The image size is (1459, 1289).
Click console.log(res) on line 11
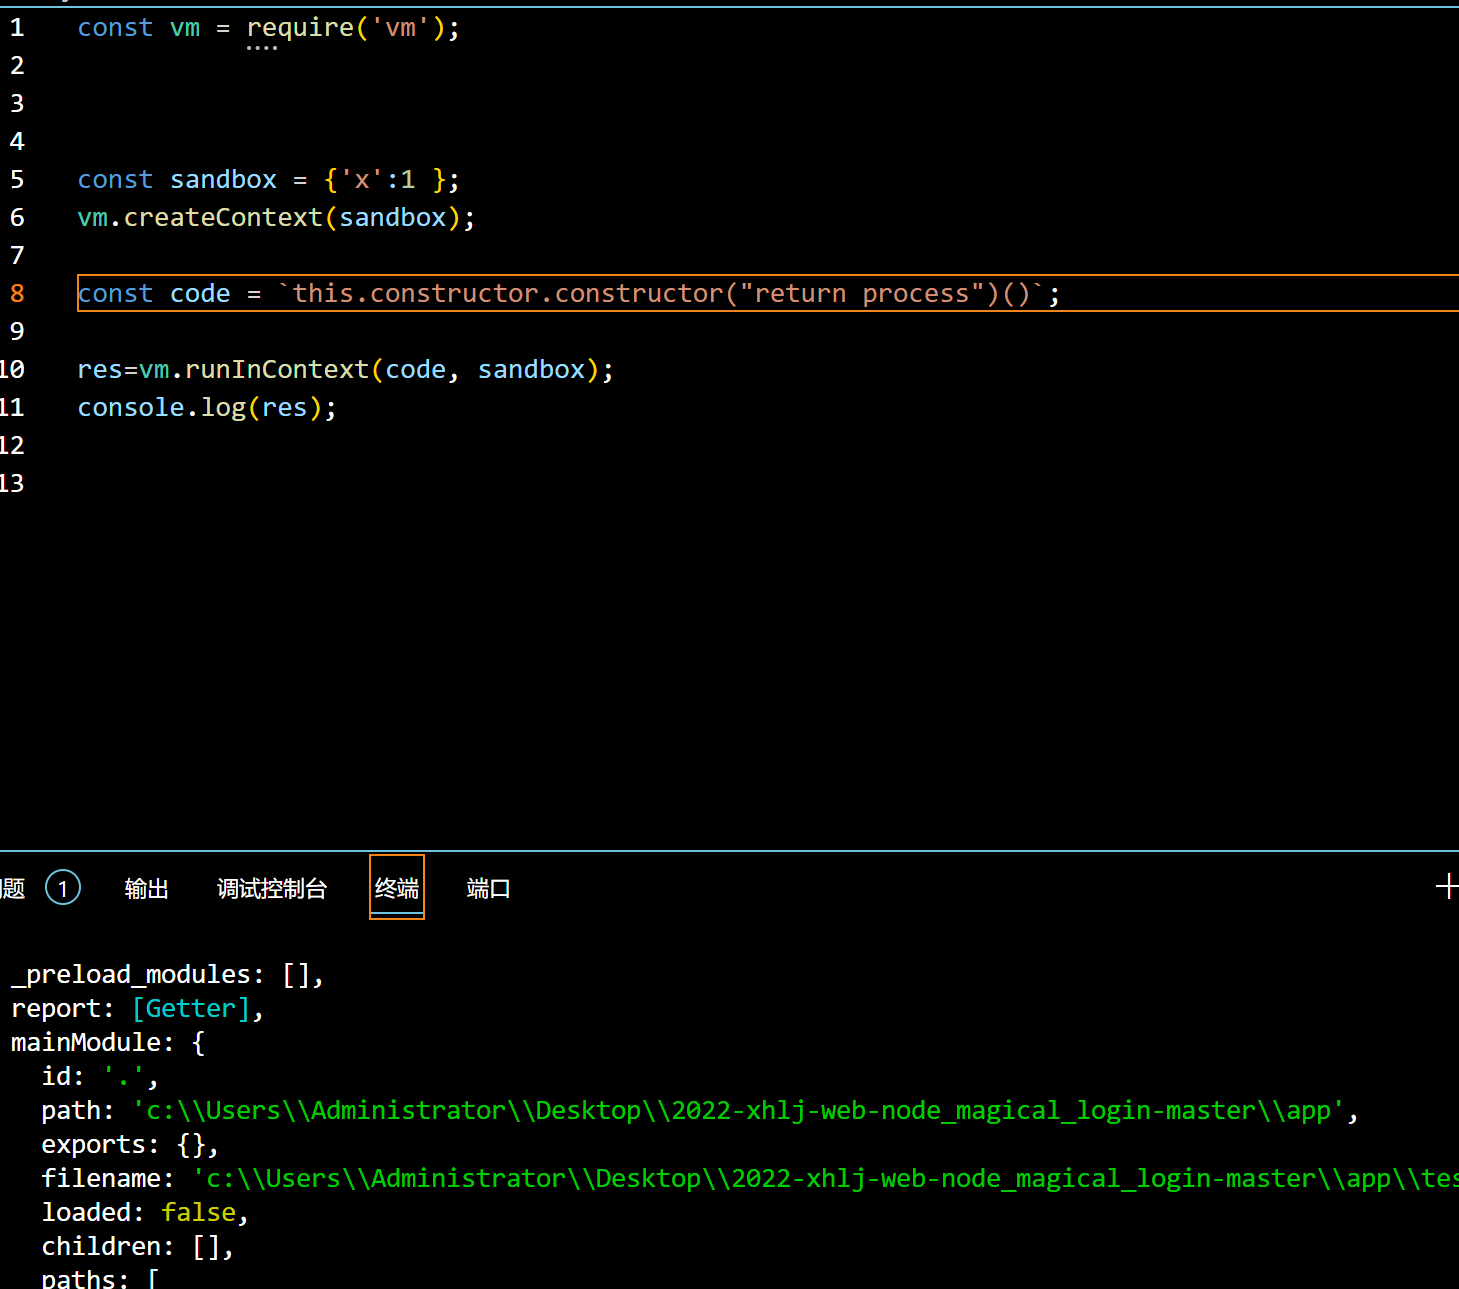point(200,408)
